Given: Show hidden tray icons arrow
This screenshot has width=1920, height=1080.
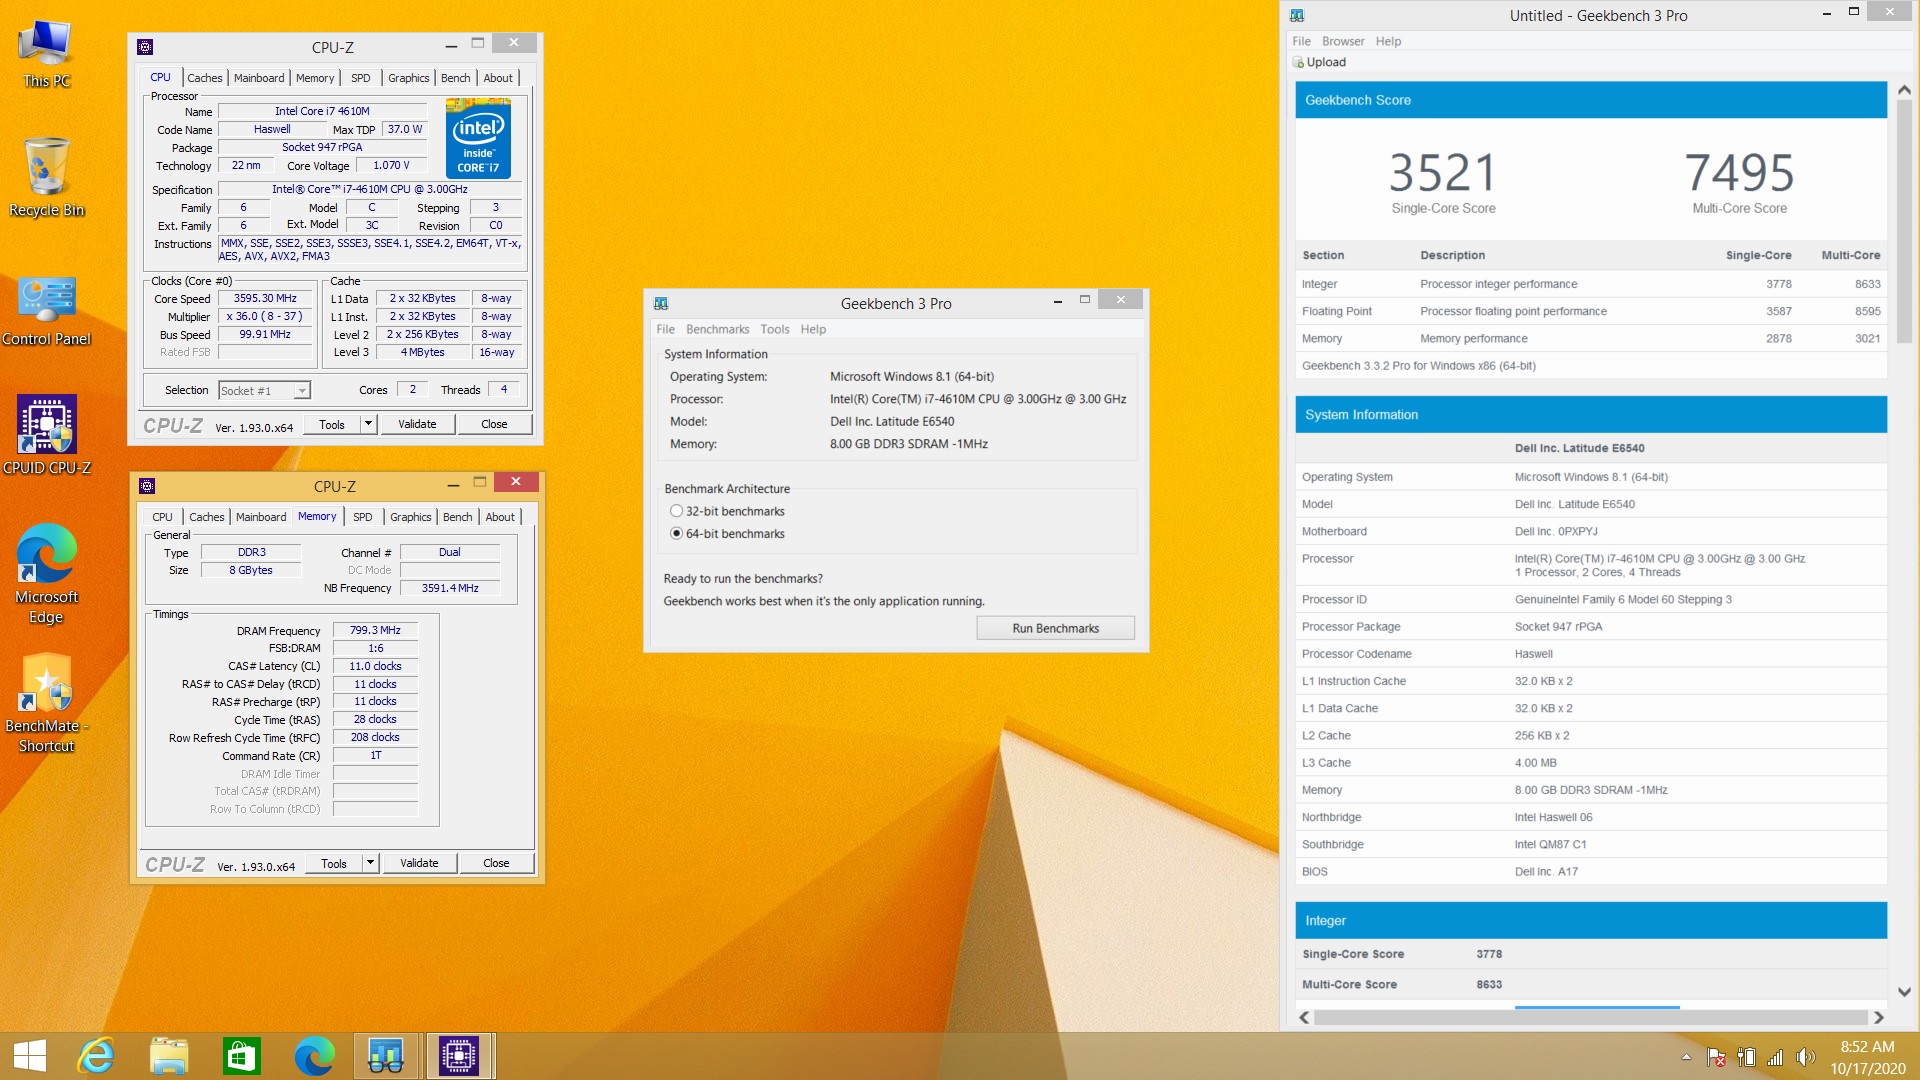Looking at the screenshot, I should coord(1686,1057).
